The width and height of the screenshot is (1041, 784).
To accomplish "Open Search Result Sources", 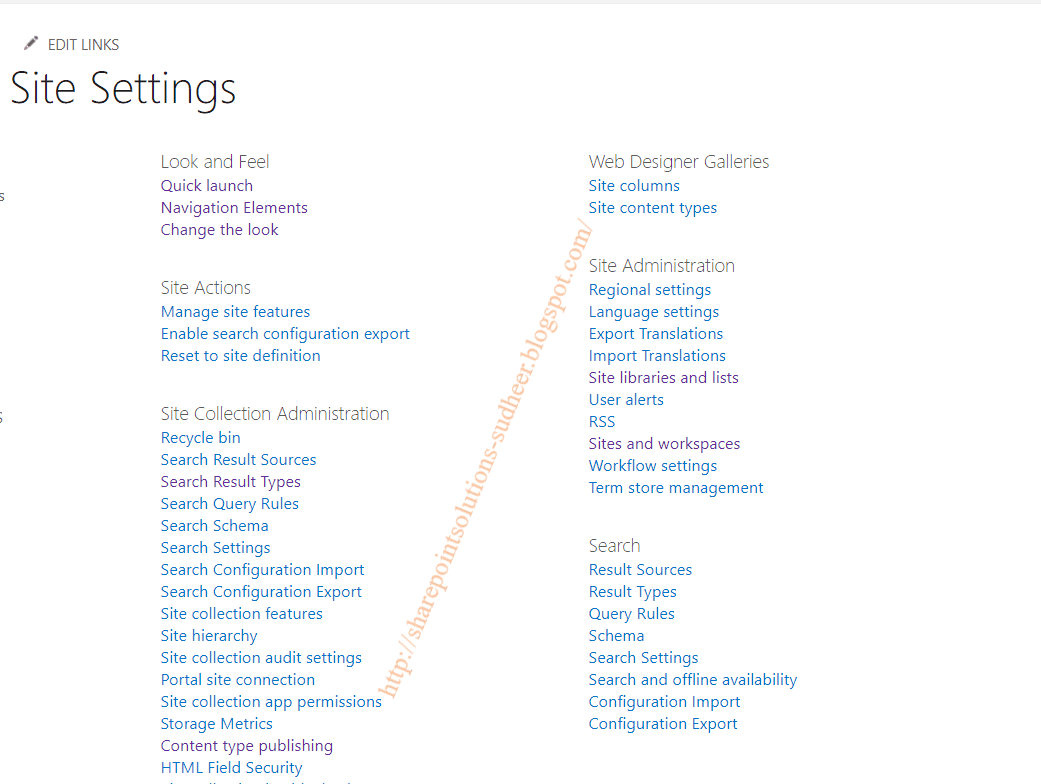I will 238,459.
